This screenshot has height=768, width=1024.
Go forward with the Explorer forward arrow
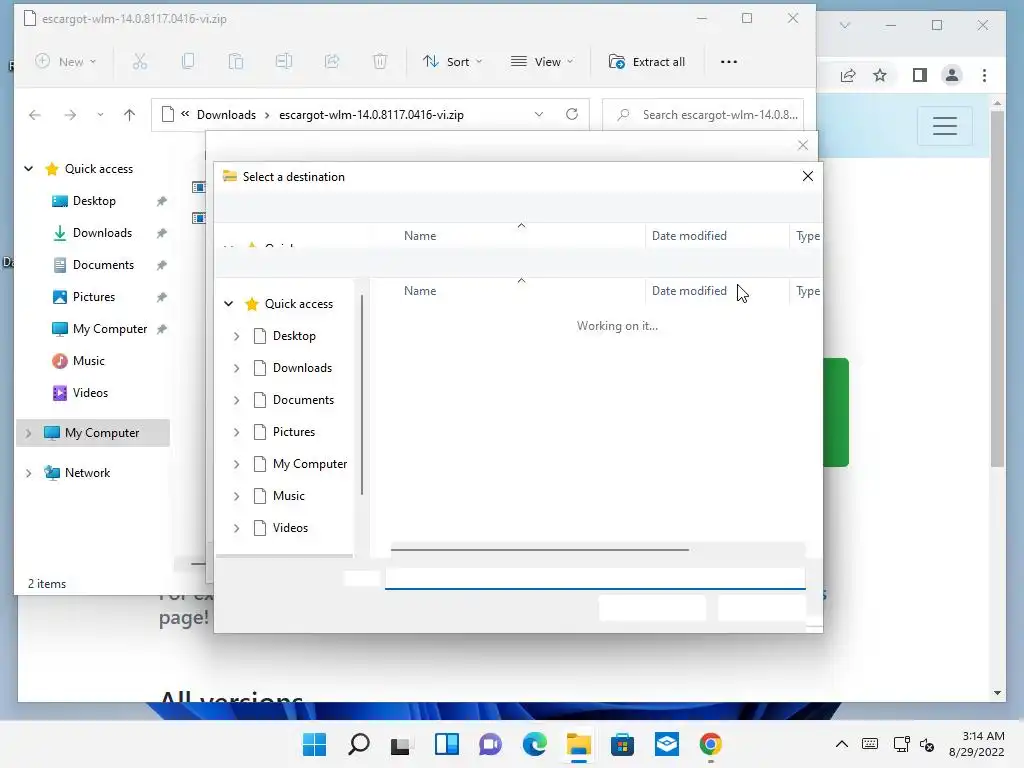pyautogui.click(x=70, y=115)
